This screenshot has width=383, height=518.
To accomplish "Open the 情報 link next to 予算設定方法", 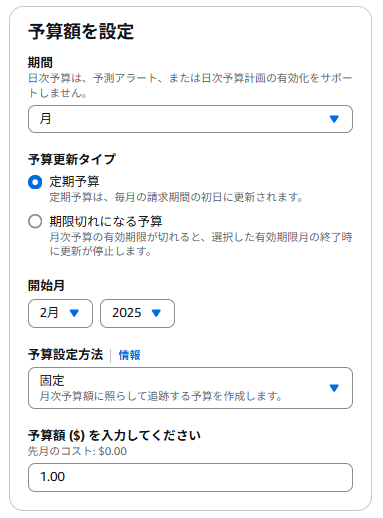I will pyautogui.click(x=130, y=355).
